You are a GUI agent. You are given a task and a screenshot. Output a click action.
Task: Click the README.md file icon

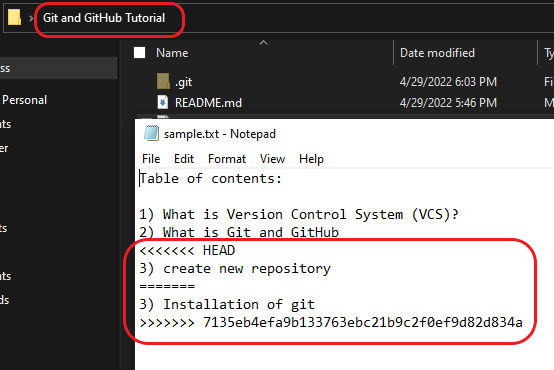point(163,102)
